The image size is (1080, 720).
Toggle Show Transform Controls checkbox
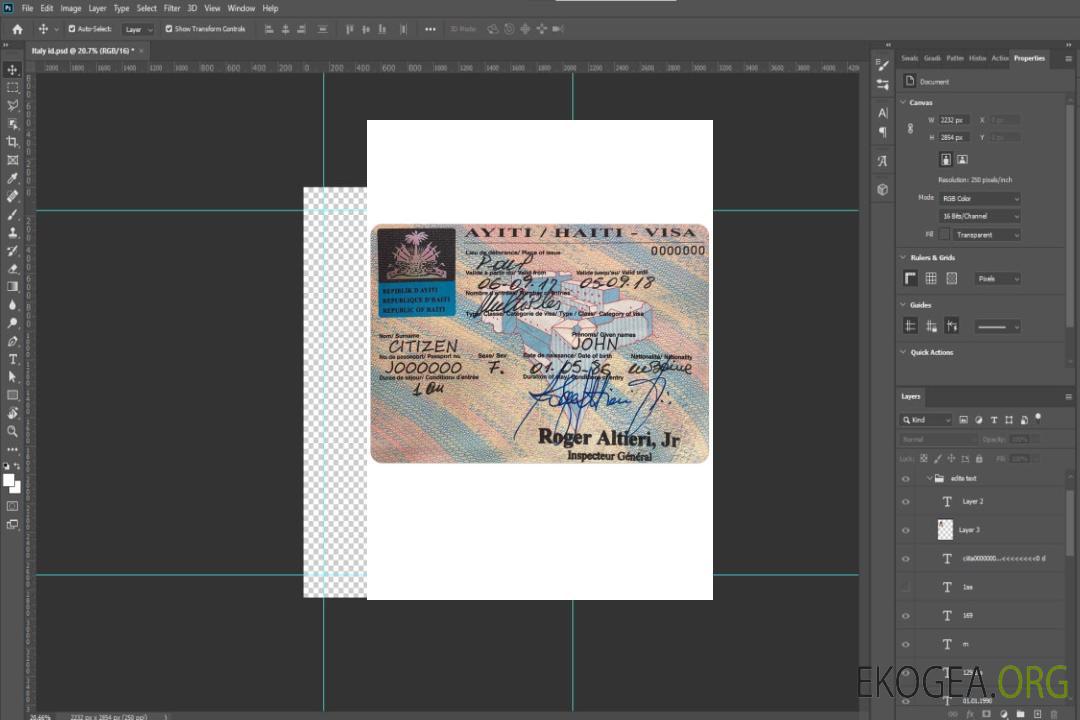169,29
